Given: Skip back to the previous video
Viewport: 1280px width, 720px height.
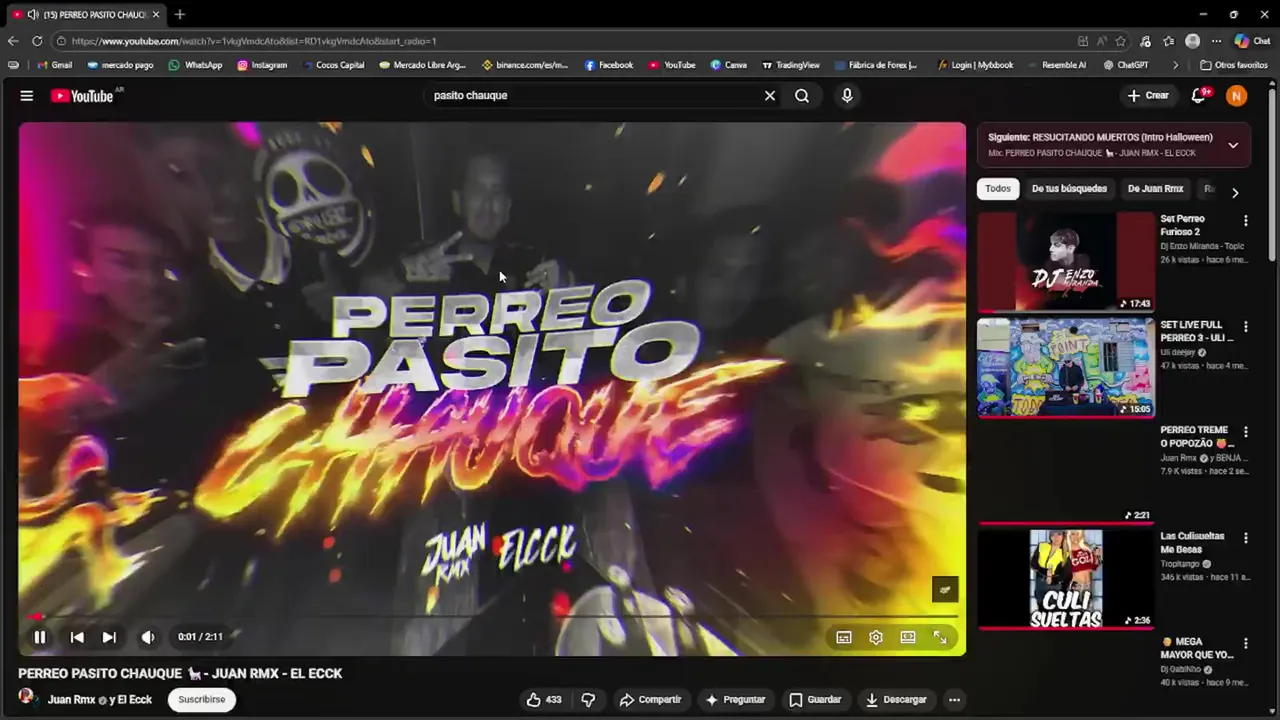Looking at the screenshot, I should [x=77, y=637].
